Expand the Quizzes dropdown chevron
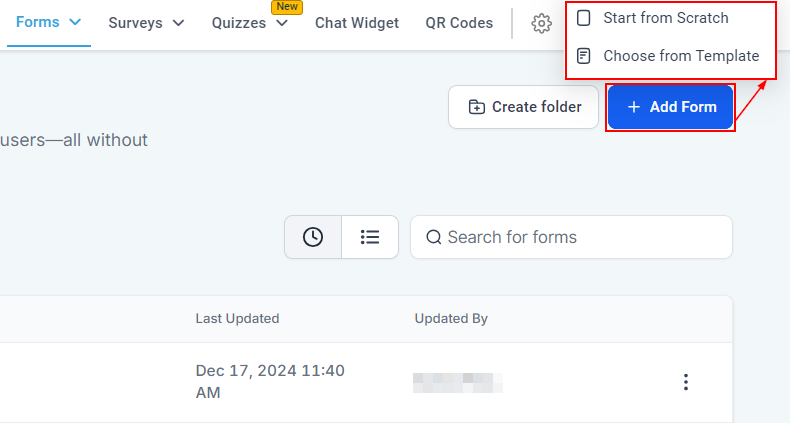This screenshot has height=423, width=790. 282,23
